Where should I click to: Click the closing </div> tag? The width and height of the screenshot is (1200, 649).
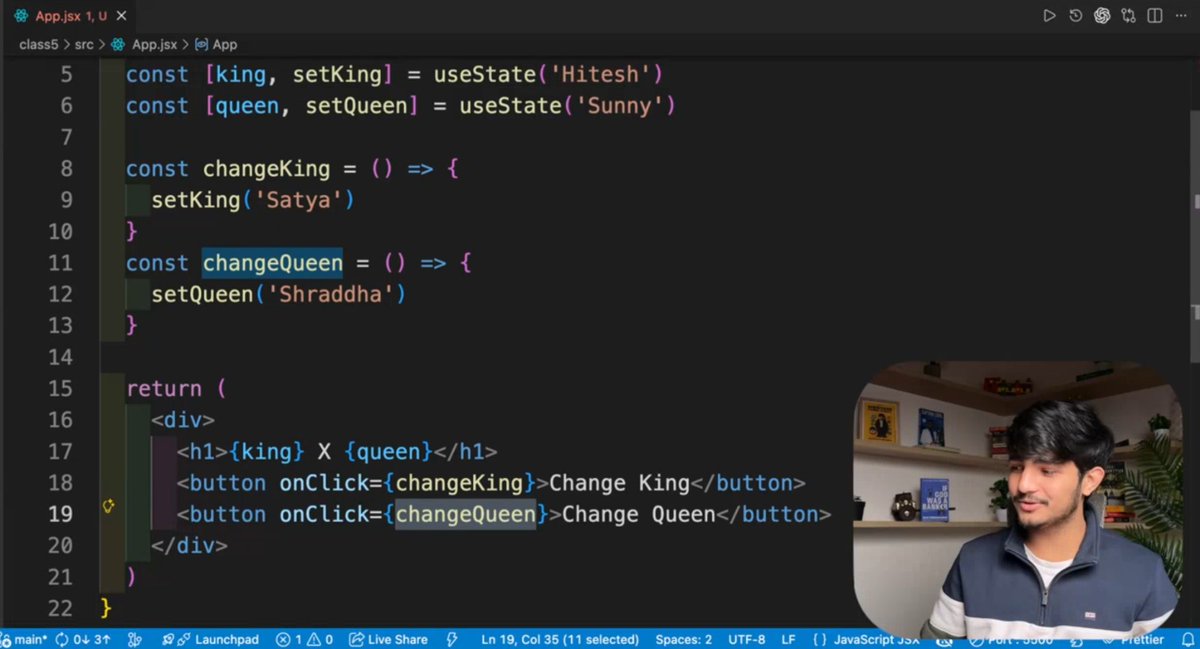[x=189, y=545]
